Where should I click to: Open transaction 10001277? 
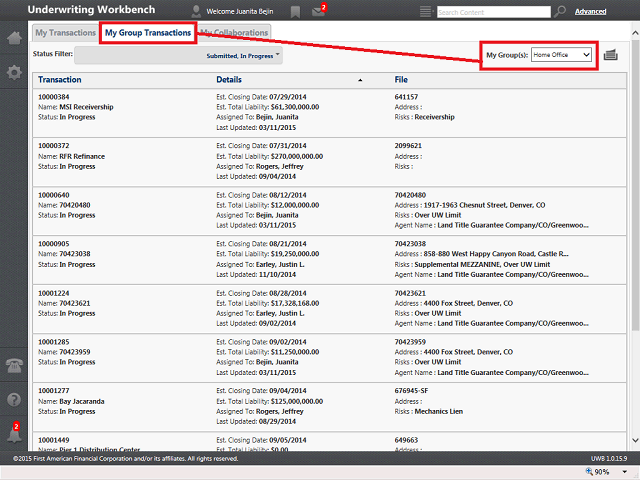tap(53, 391)
